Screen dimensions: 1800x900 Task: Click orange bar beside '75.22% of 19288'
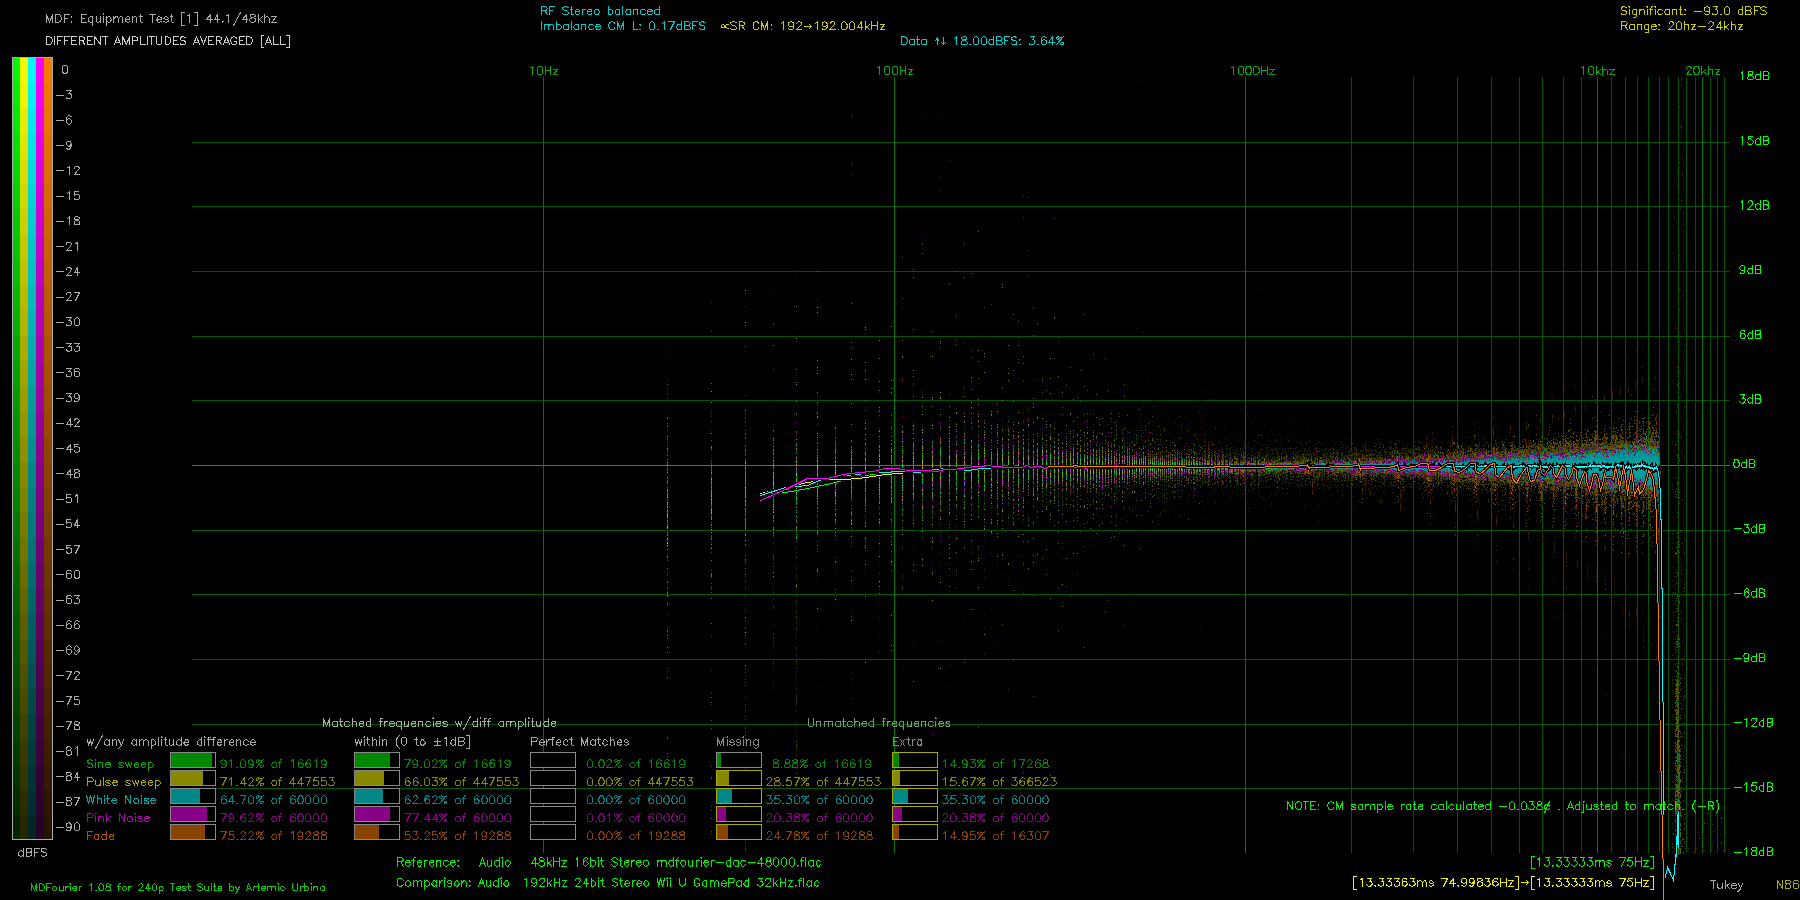click(192, 832)
